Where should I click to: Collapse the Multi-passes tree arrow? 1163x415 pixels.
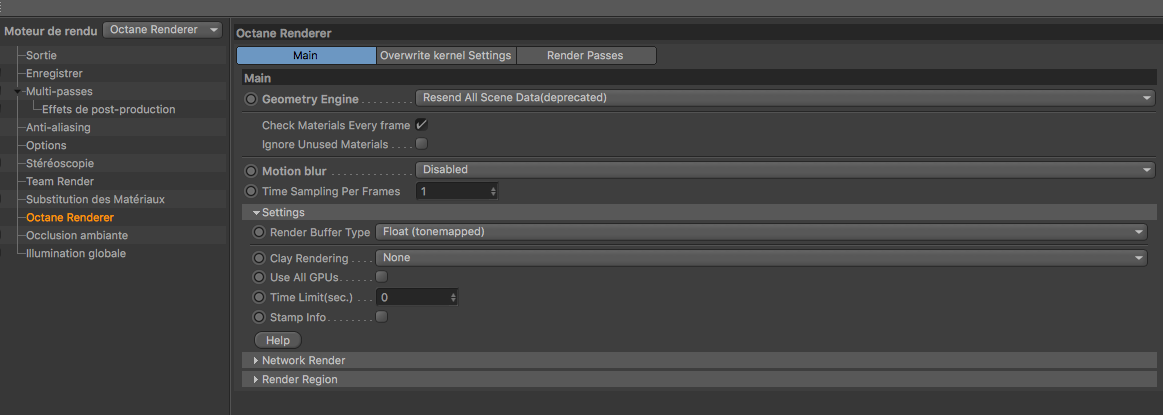(18, 91)
